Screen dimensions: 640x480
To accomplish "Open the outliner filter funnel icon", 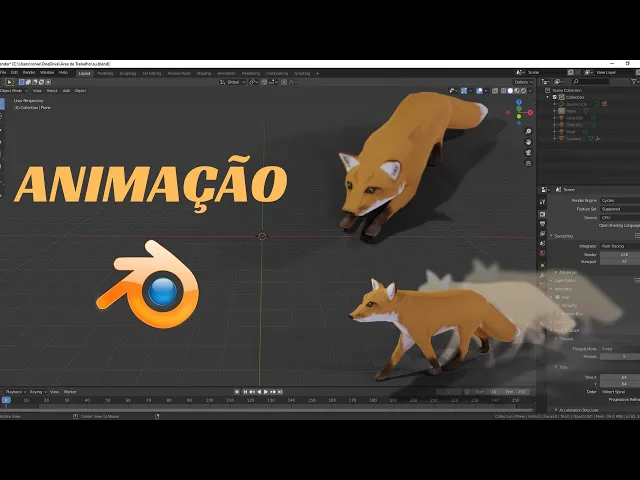I will [634, 82].
